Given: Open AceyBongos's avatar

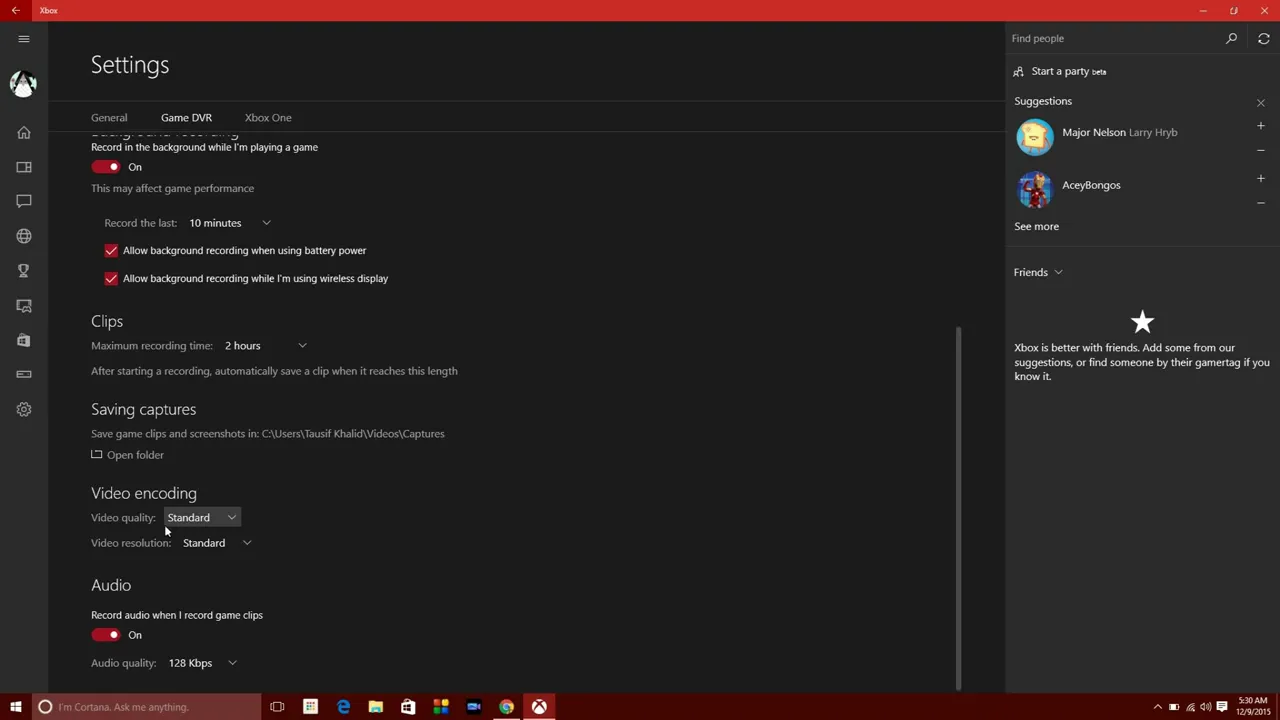Looking at the screenshot, I should pyautogui.click(x=1035, y=190).
